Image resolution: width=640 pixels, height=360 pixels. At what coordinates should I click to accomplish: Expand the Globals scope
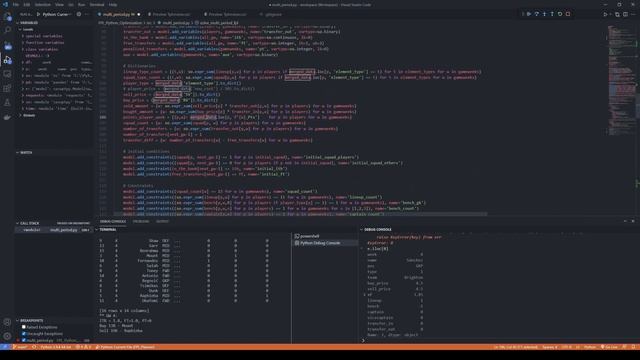coord(28,115)
